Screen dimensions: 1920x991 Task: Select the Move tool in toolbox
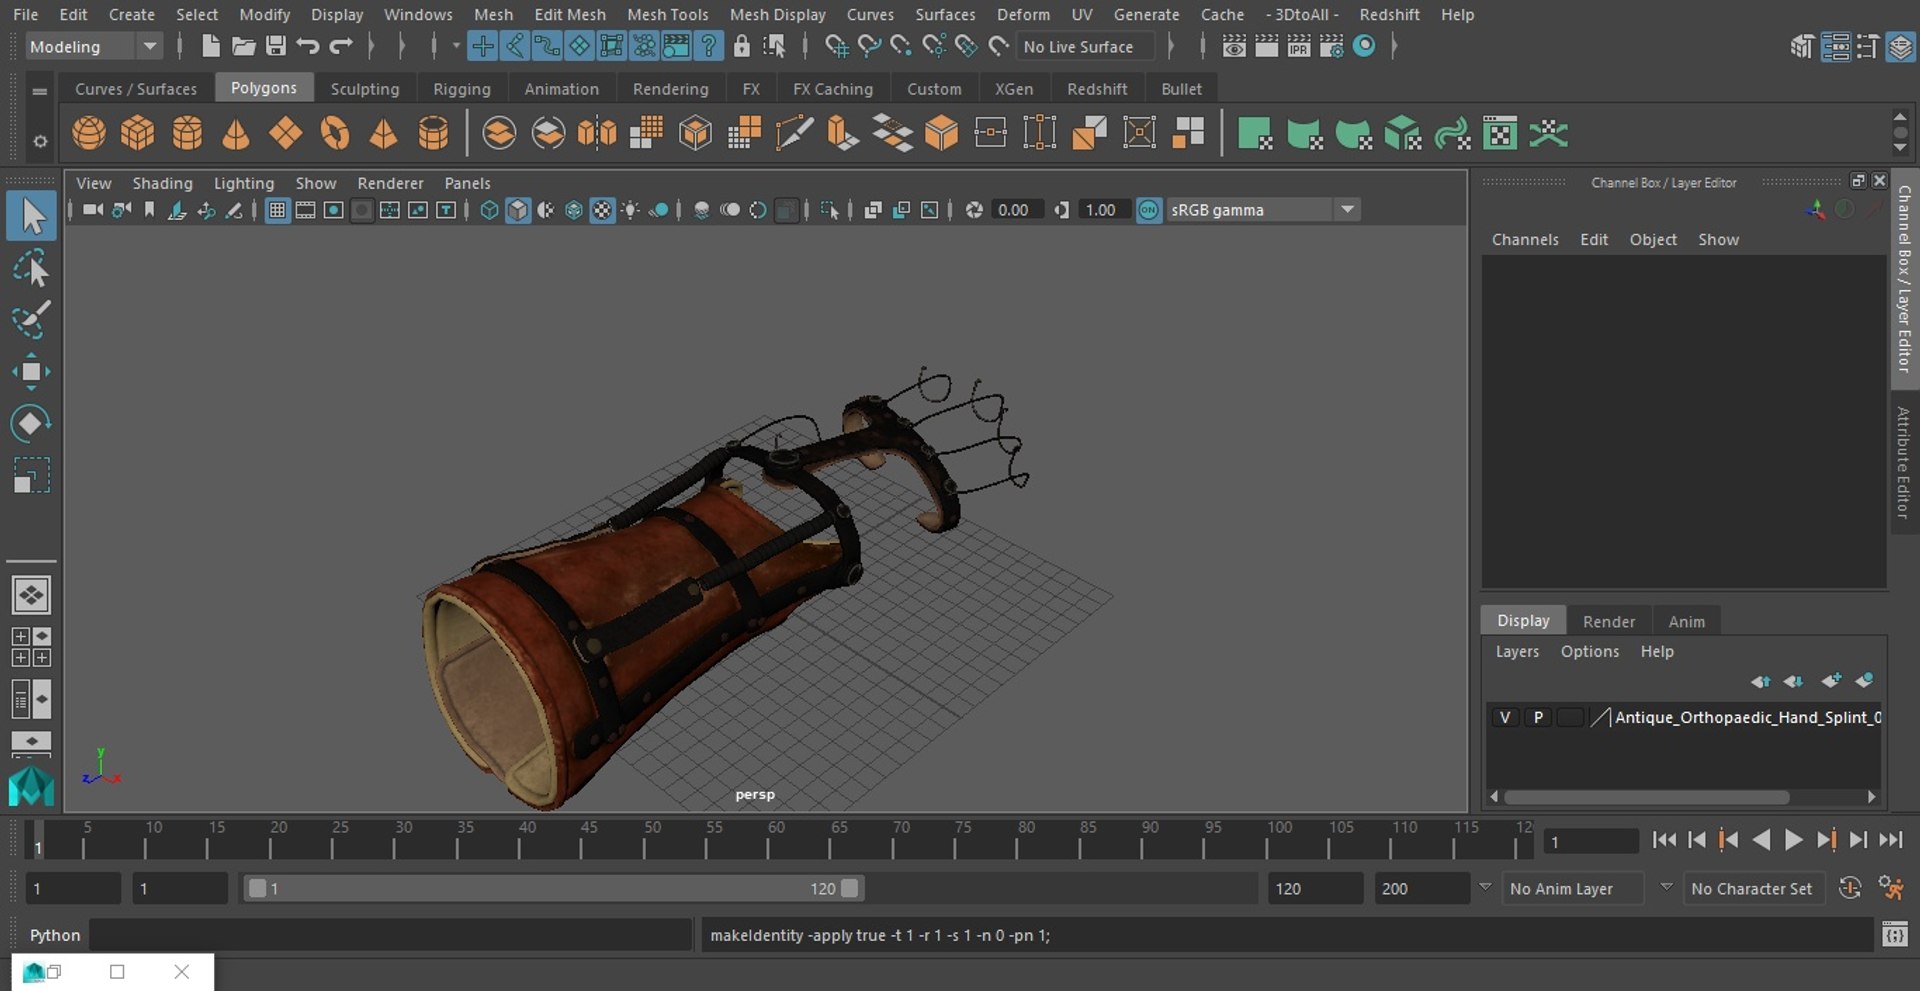pyautogui.click(x=31, y=372)
